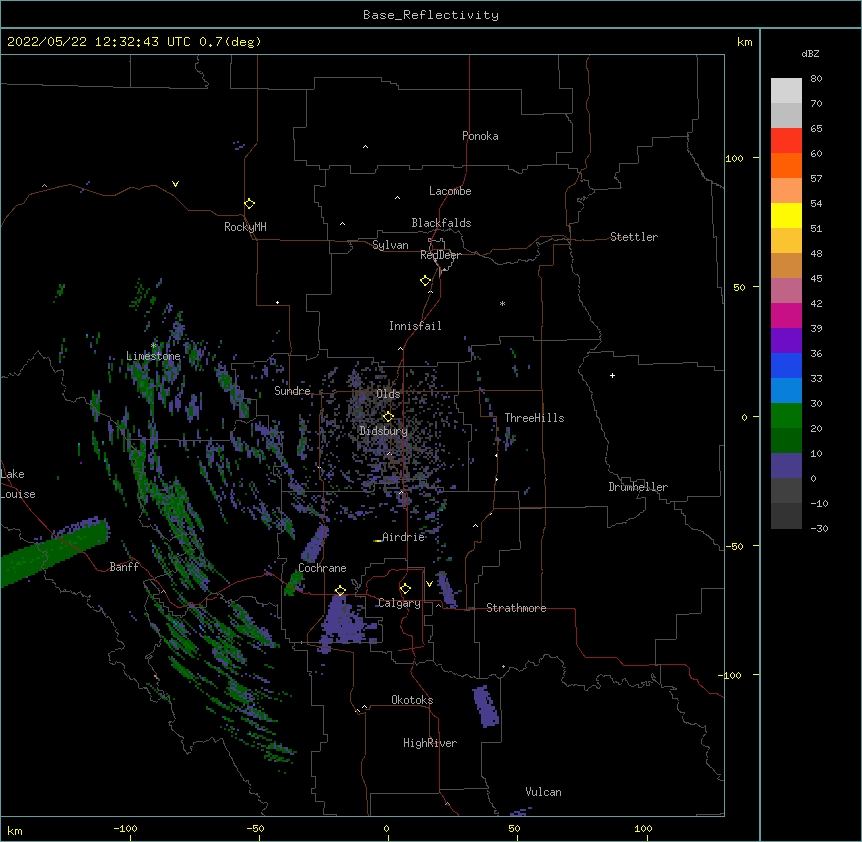Click the dBZ legend heading
The image size is (862, 842).
[810, 53]
